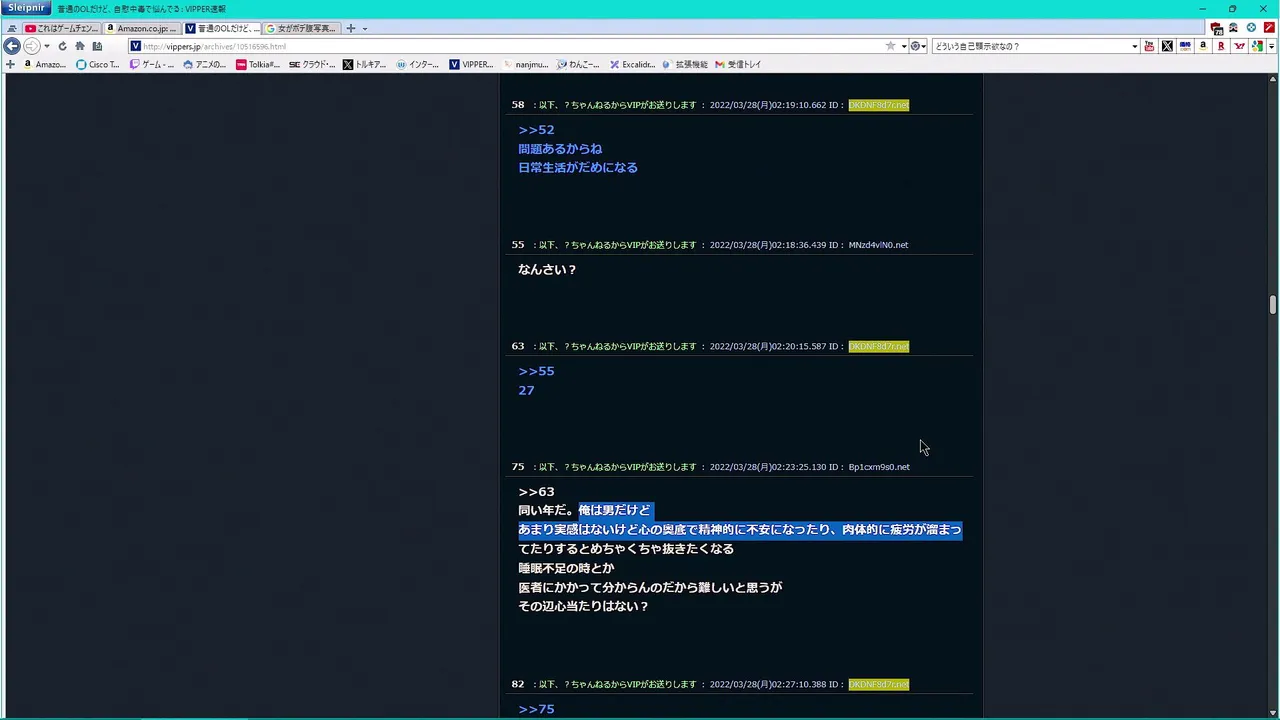Open Gmail 受信トレイ bookmark
This screenshot has height=720, width=1280.
pos(738,64)
